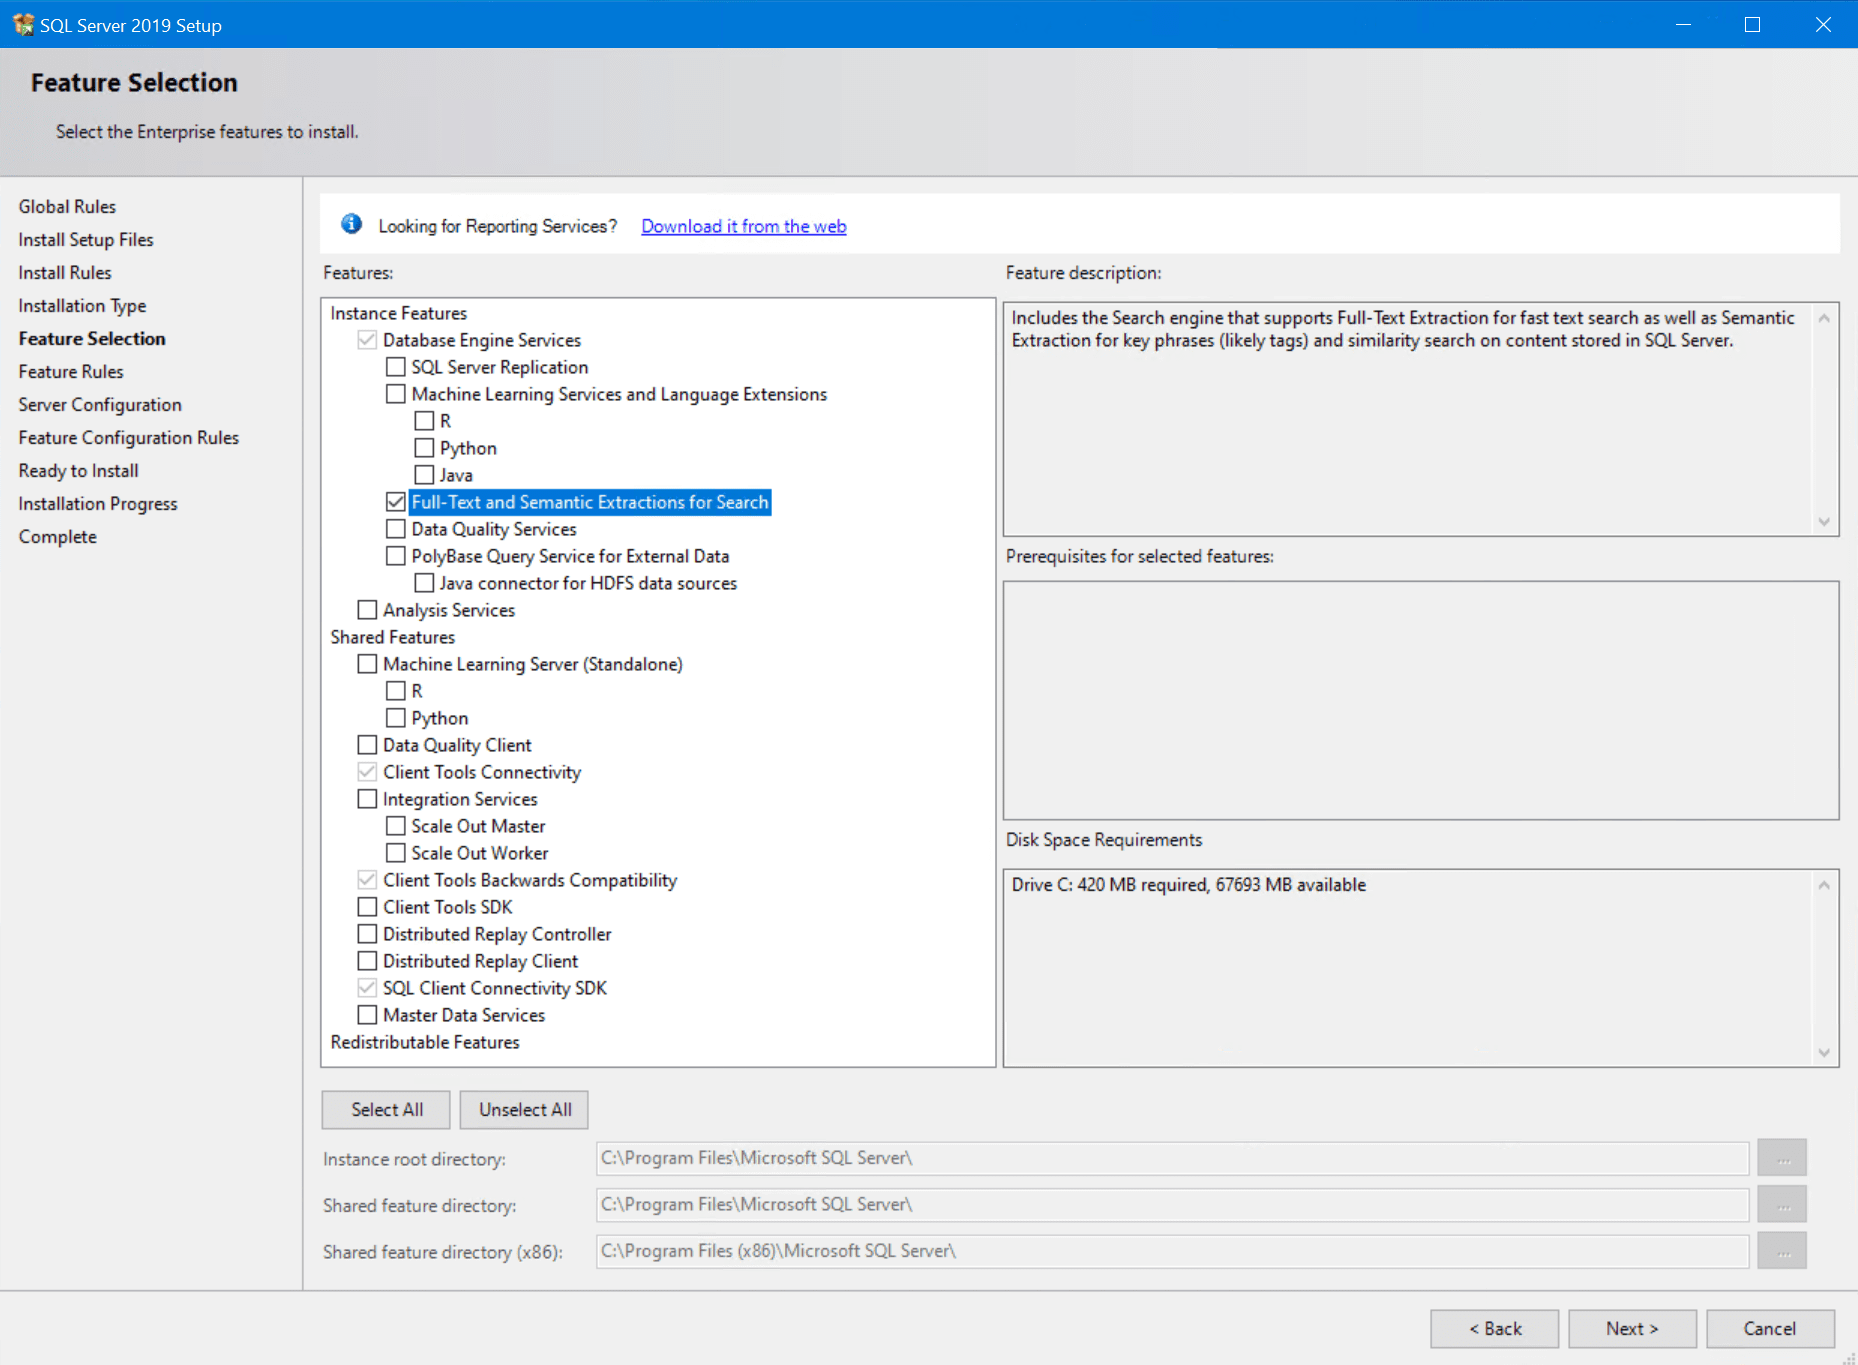The image size is (1858, 1365).
Task: Click the Feature description panel scrollbar
Action: tap(1824, 420)
